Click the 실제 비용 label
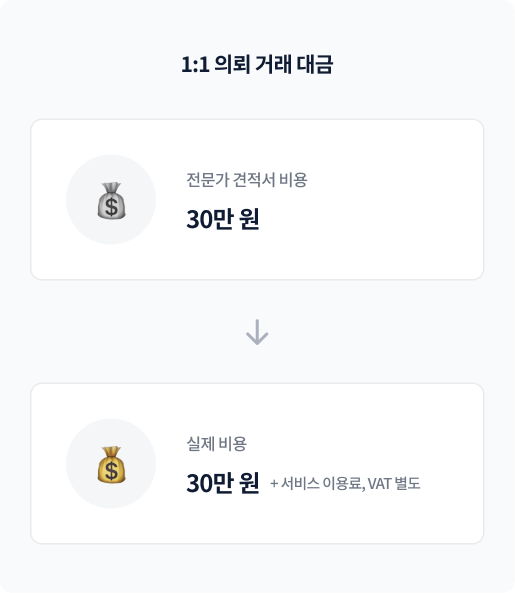Image resolution: width=515 pixels, height=593 pixels. [x=216, y=444]
